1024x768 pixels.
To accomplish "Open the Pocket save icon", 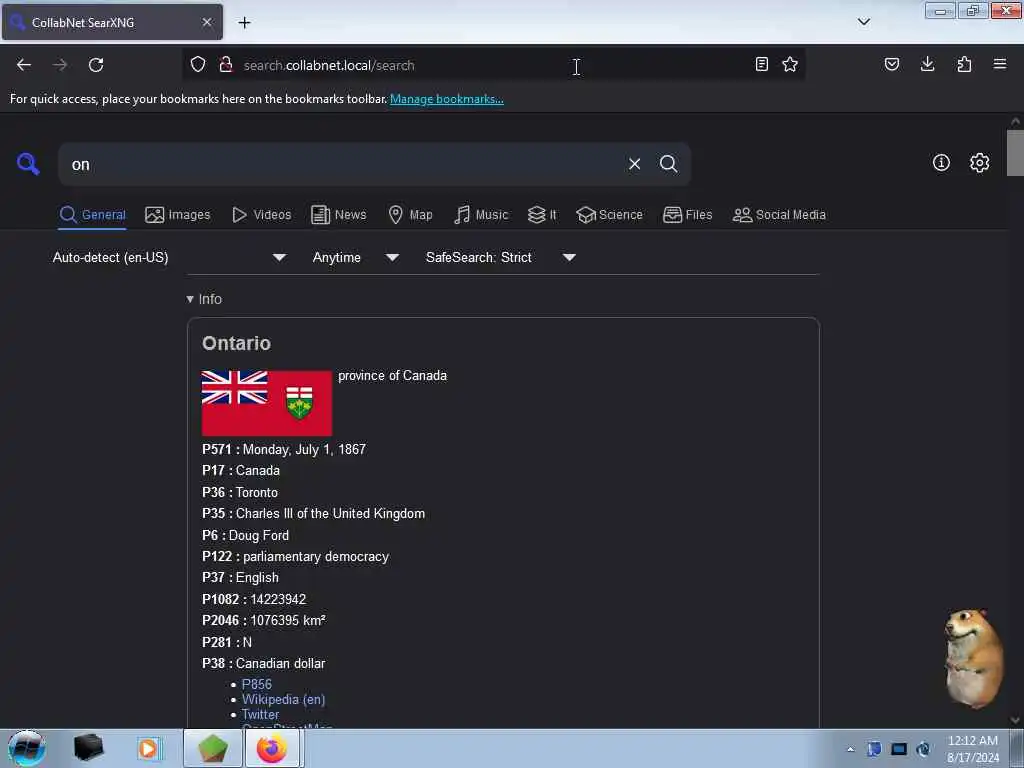I will tap(892, 64).
